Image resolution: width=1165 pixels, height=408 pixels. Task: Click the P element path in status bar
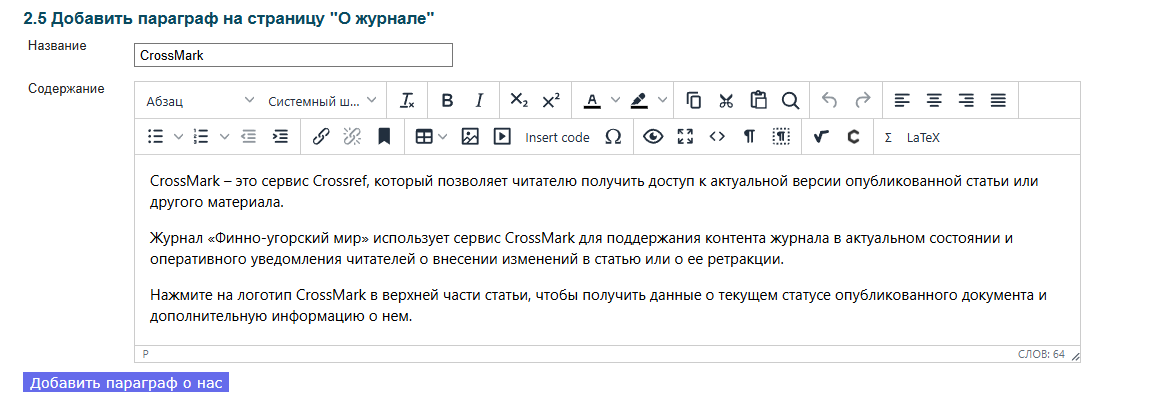point(146,354)
